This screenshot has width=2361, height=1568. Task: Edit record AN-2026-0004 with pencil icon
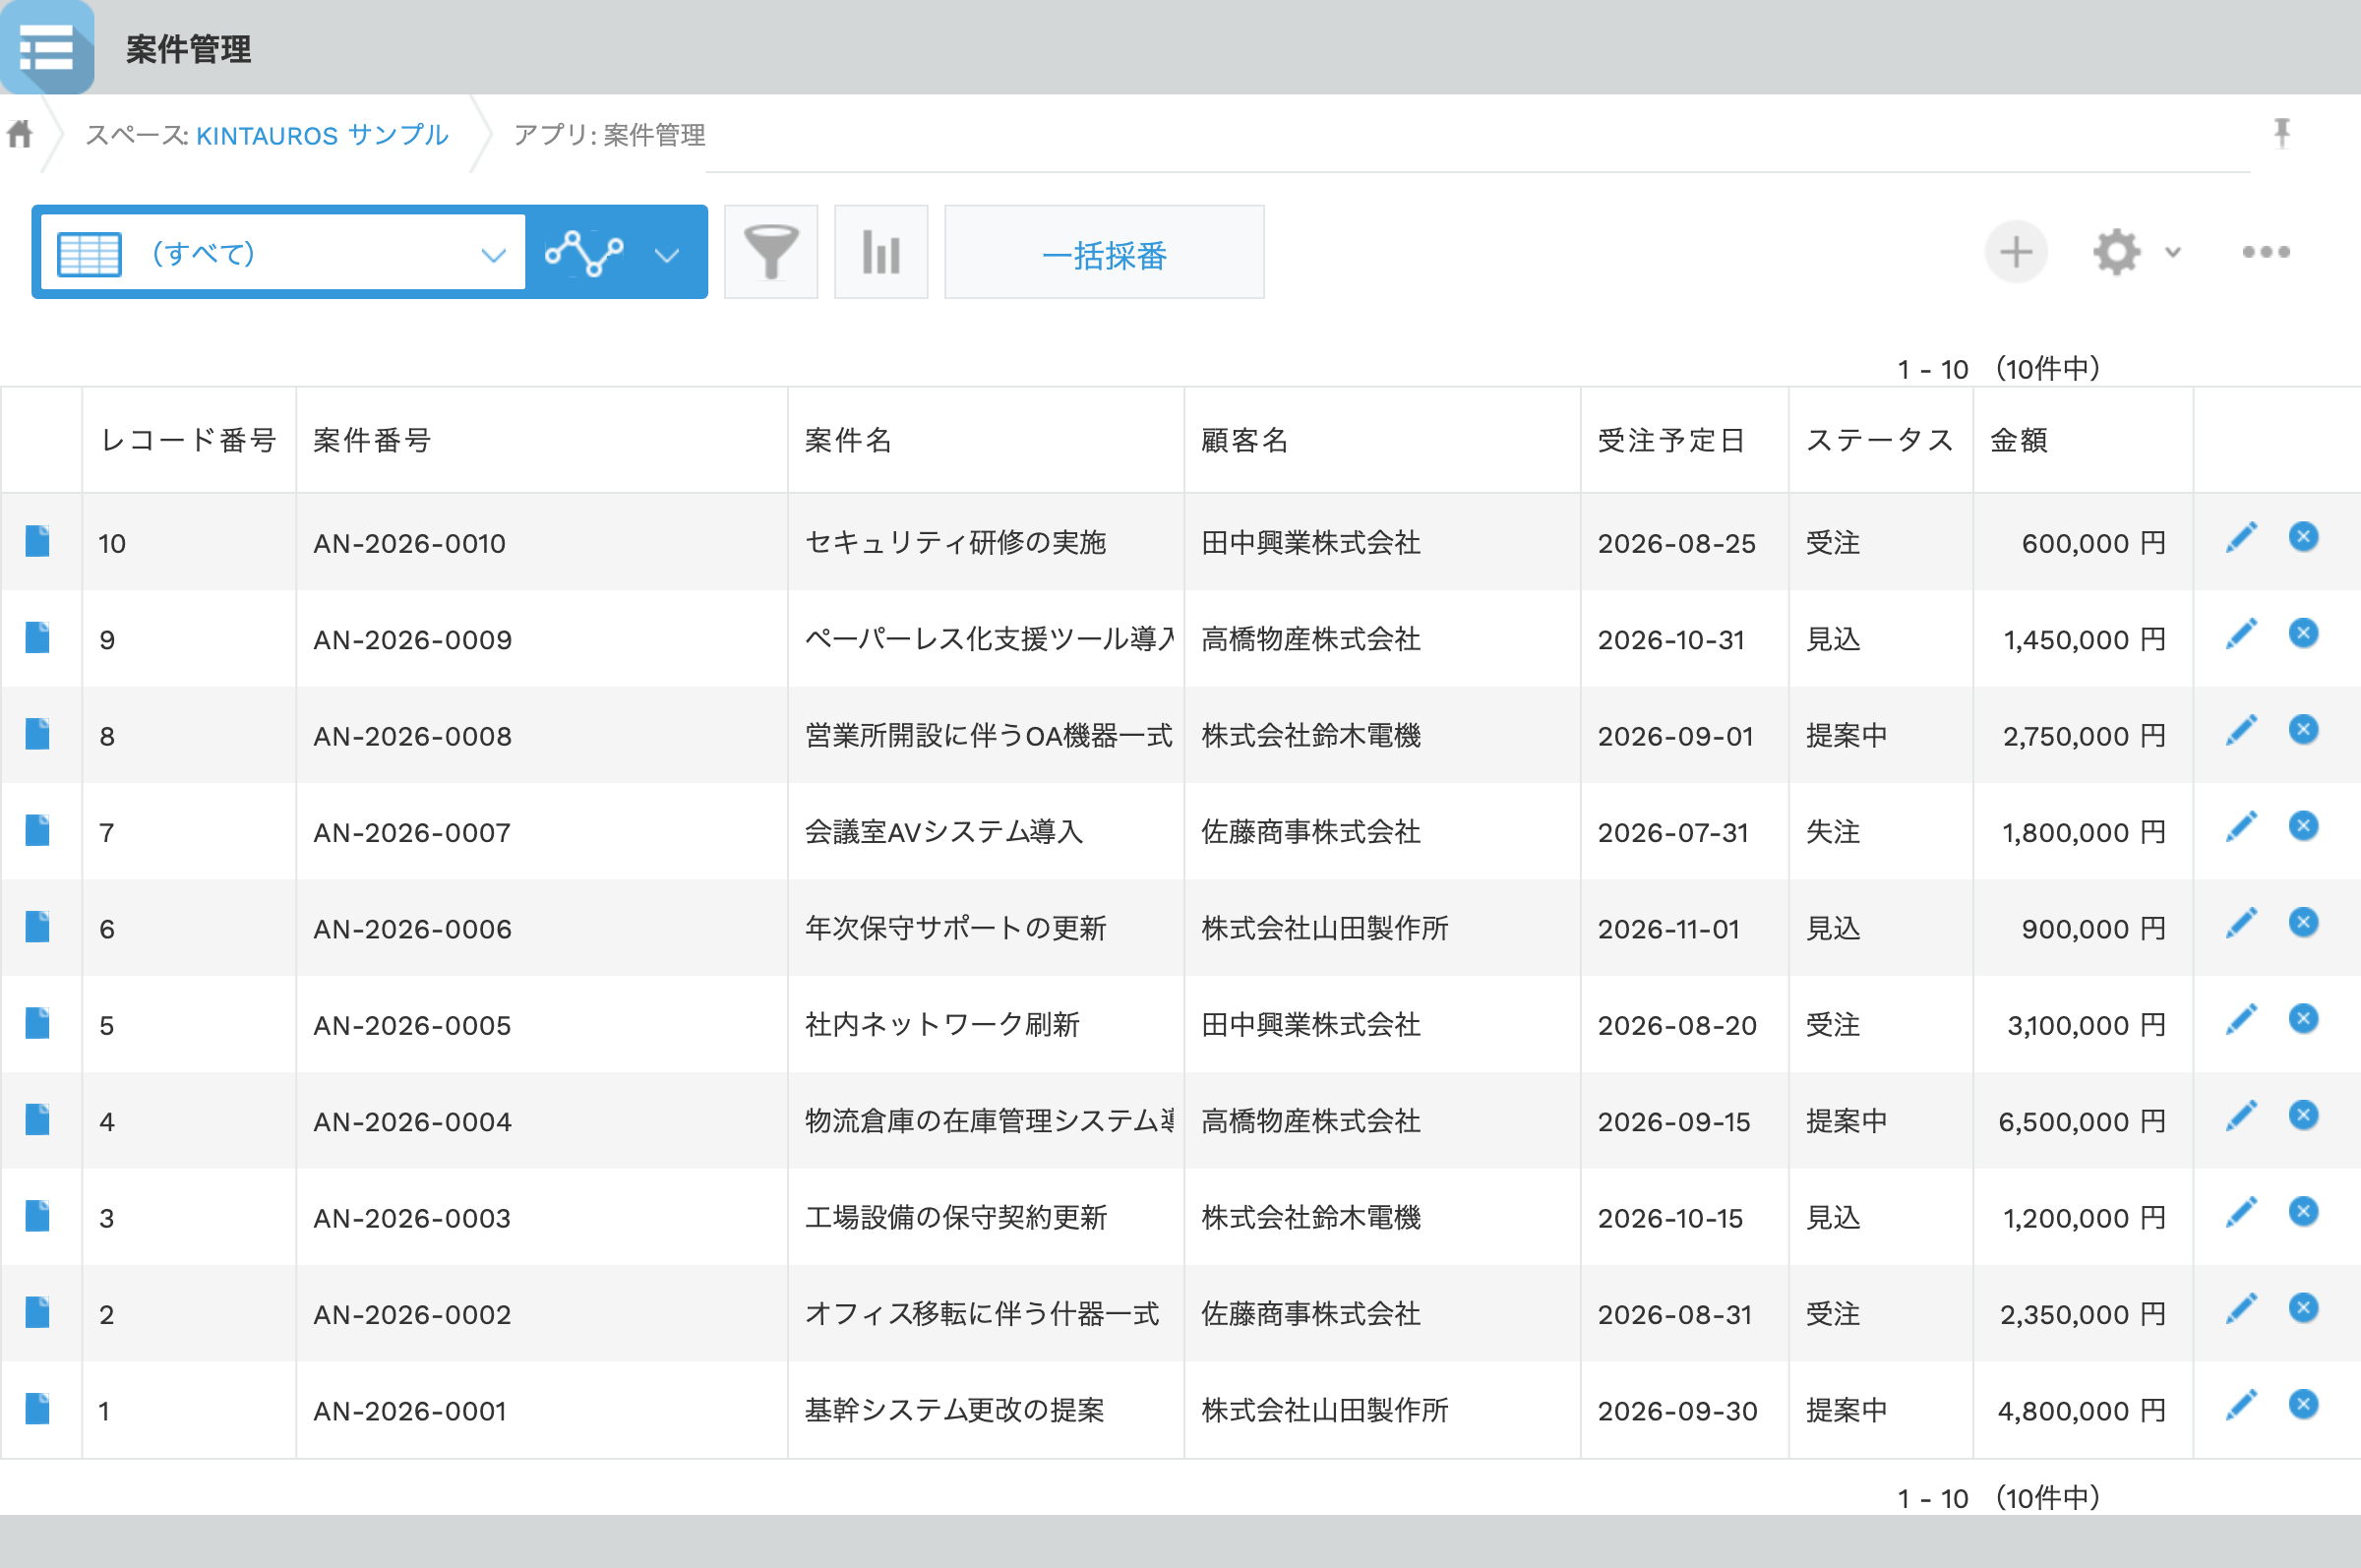point(2241,1116)
